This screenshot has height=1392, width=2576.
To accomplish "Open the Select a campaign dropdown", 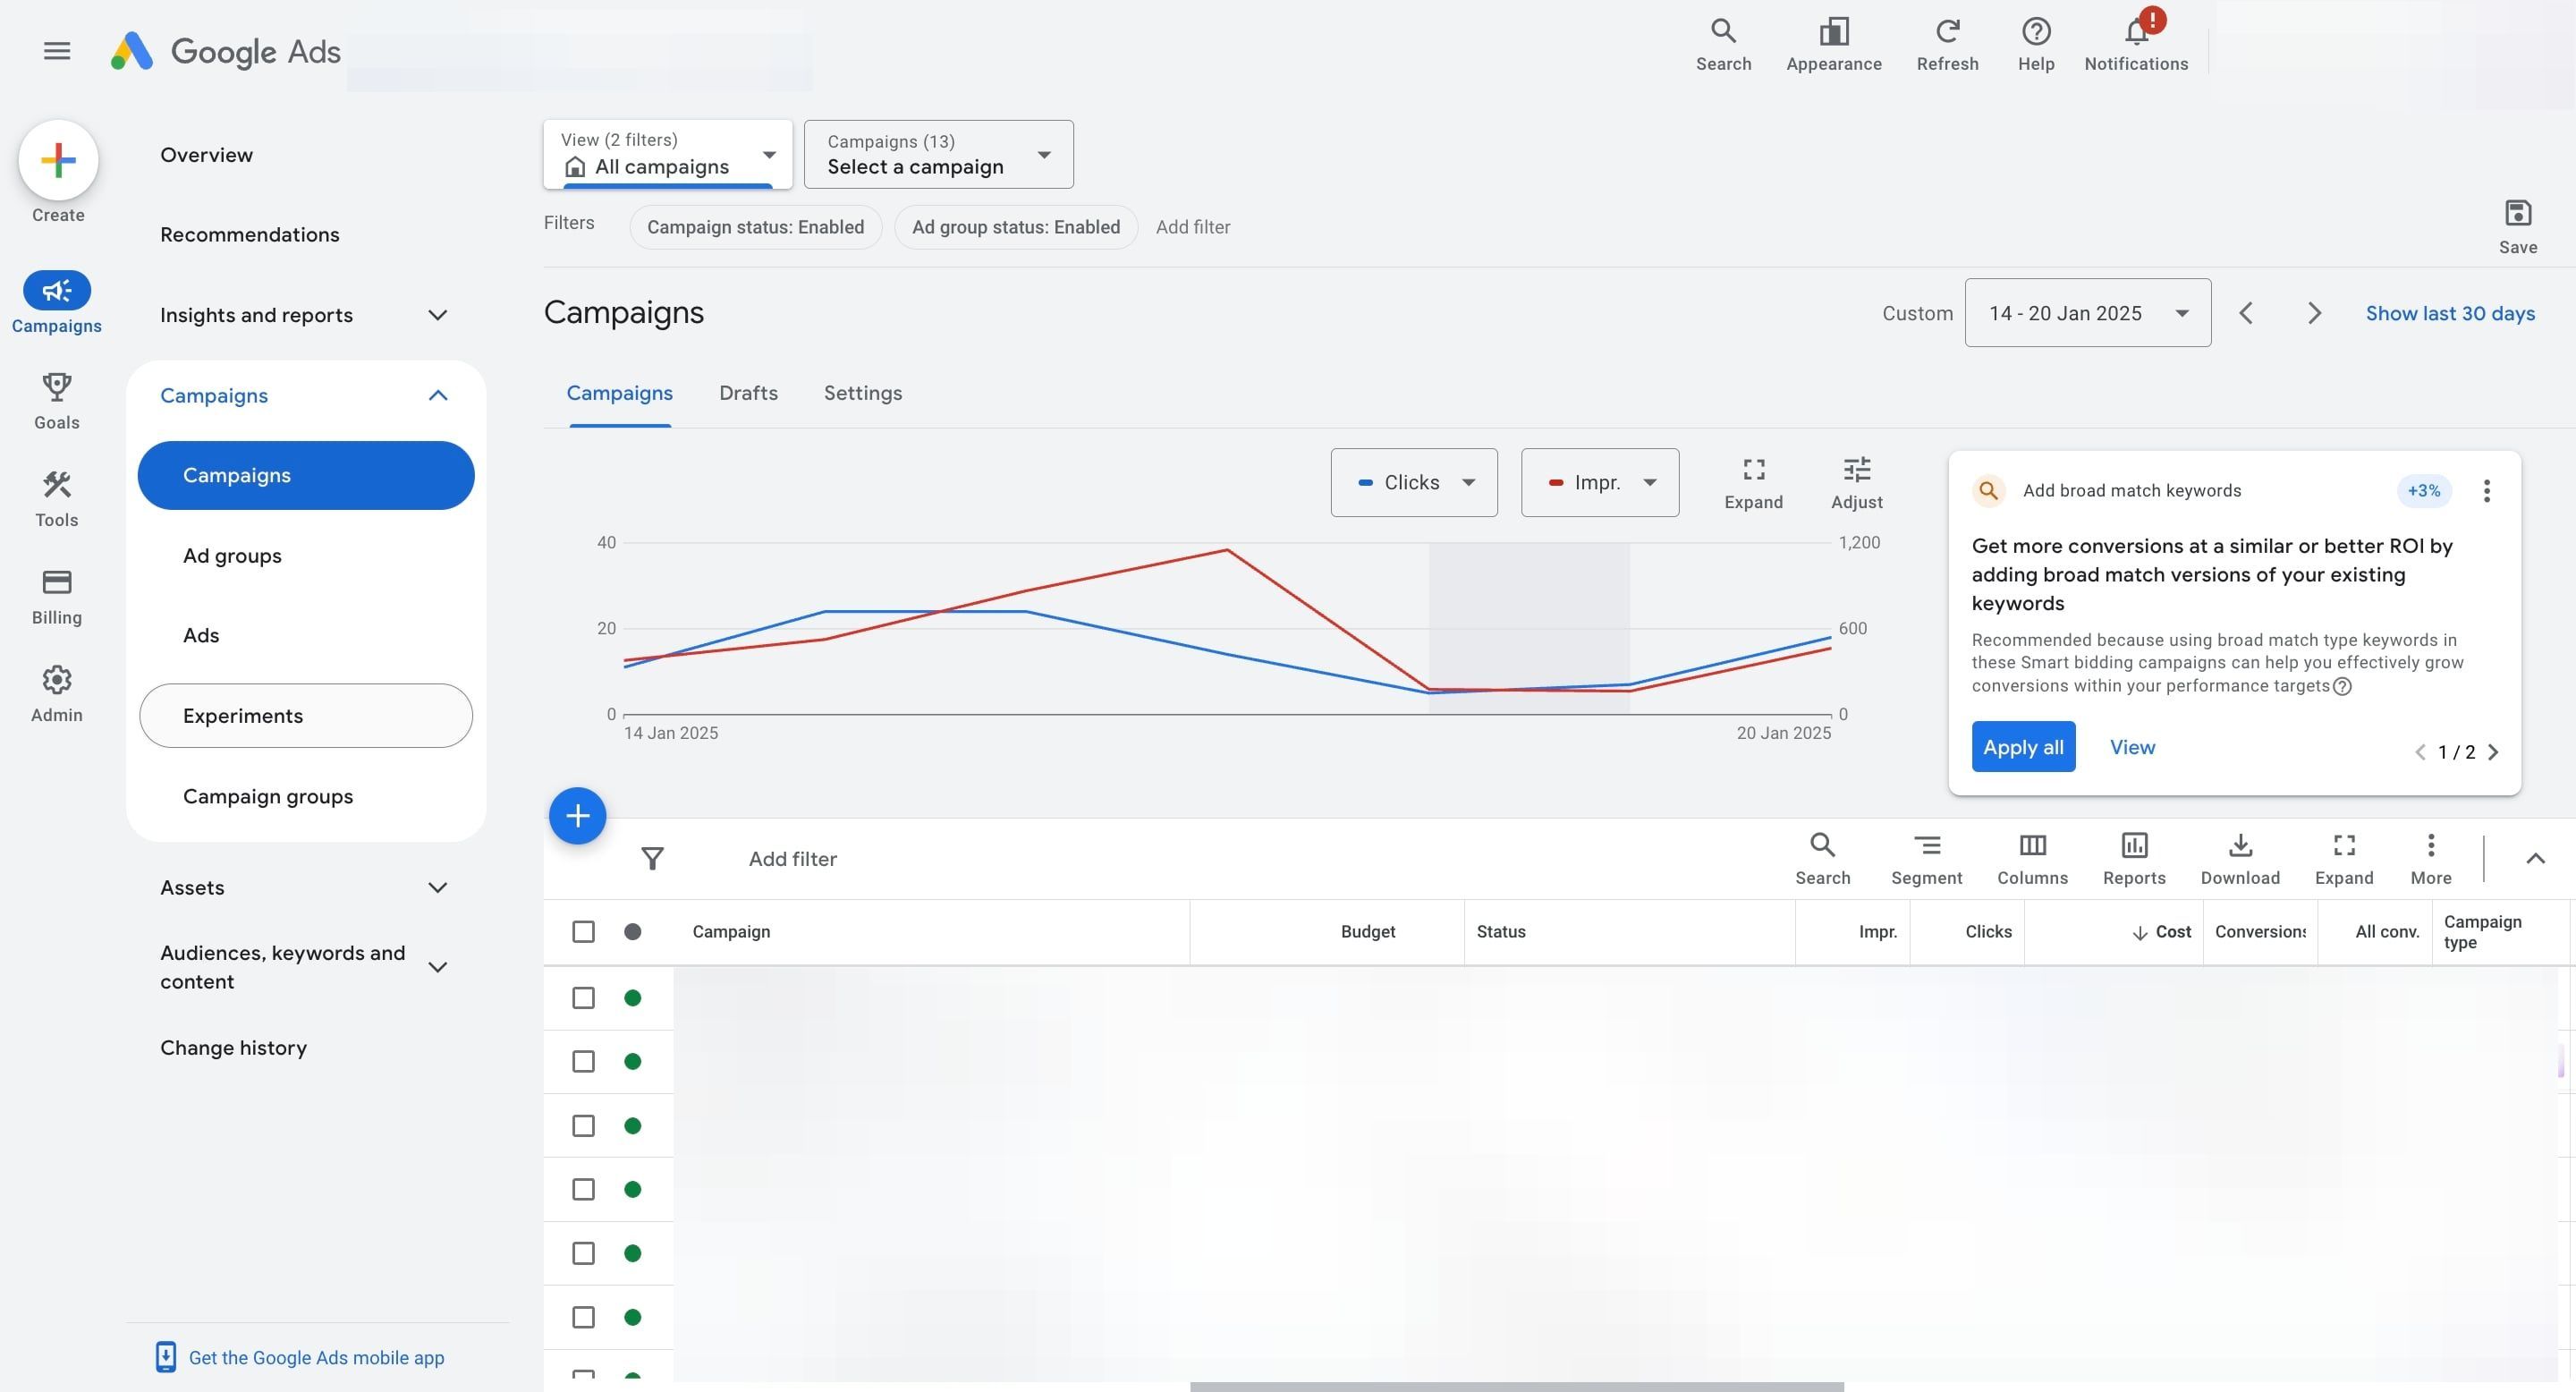I will pos(938,154).
